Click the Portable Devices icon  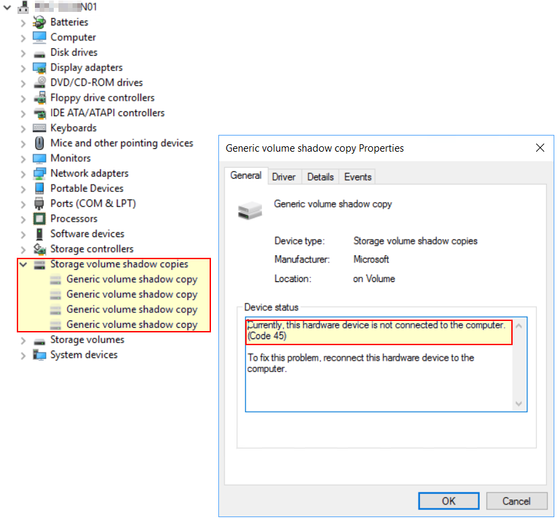tap(39, 188)
